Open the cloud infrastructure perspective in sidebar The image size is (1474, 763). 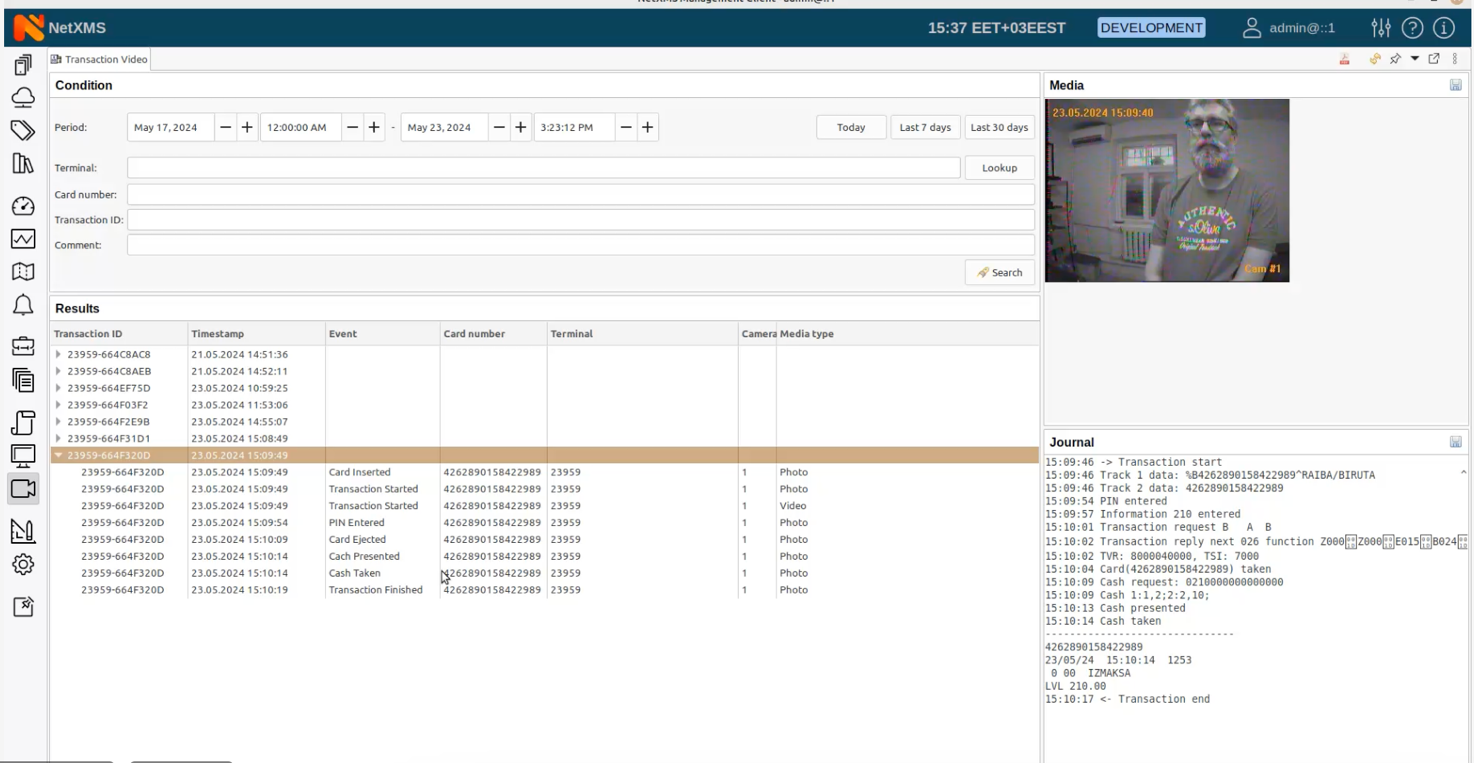coord(23,97)
